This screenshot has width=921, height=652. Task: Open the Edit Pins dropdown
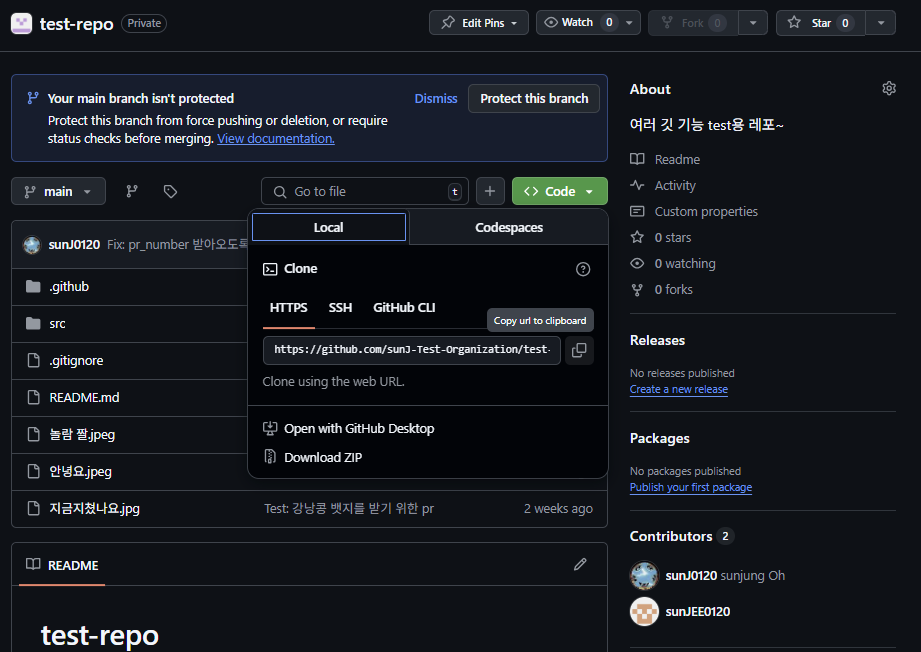pos(479,23)
